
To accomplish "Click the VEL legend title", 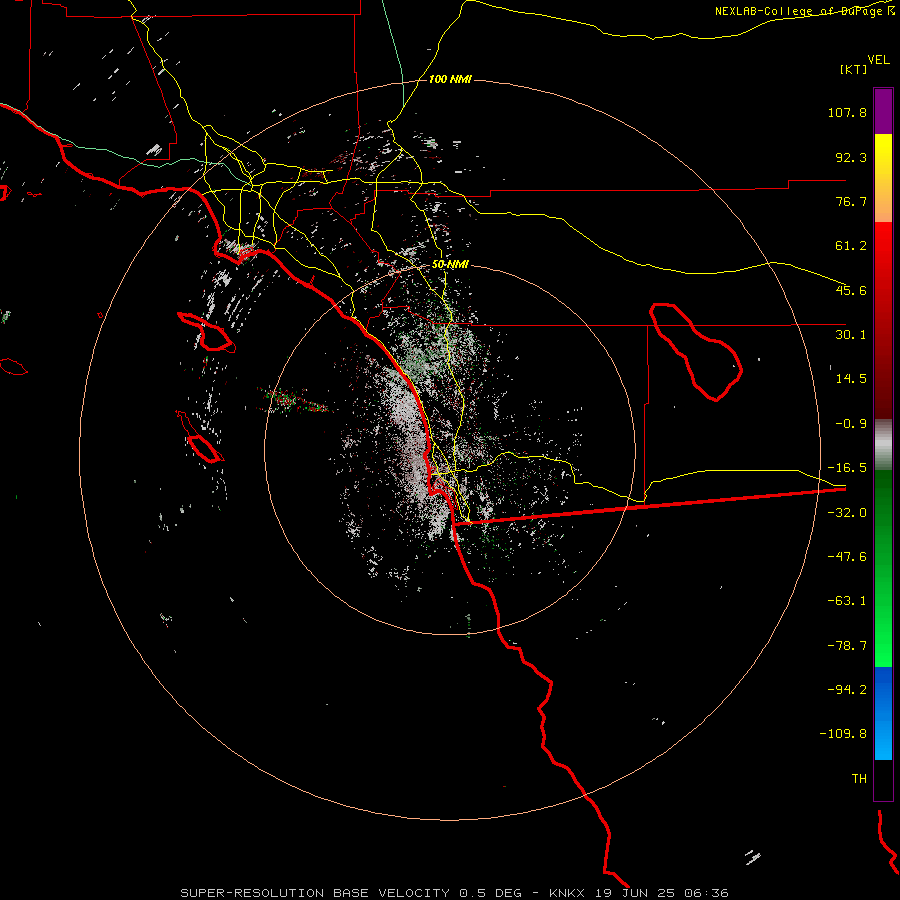I will pos(878,60).
